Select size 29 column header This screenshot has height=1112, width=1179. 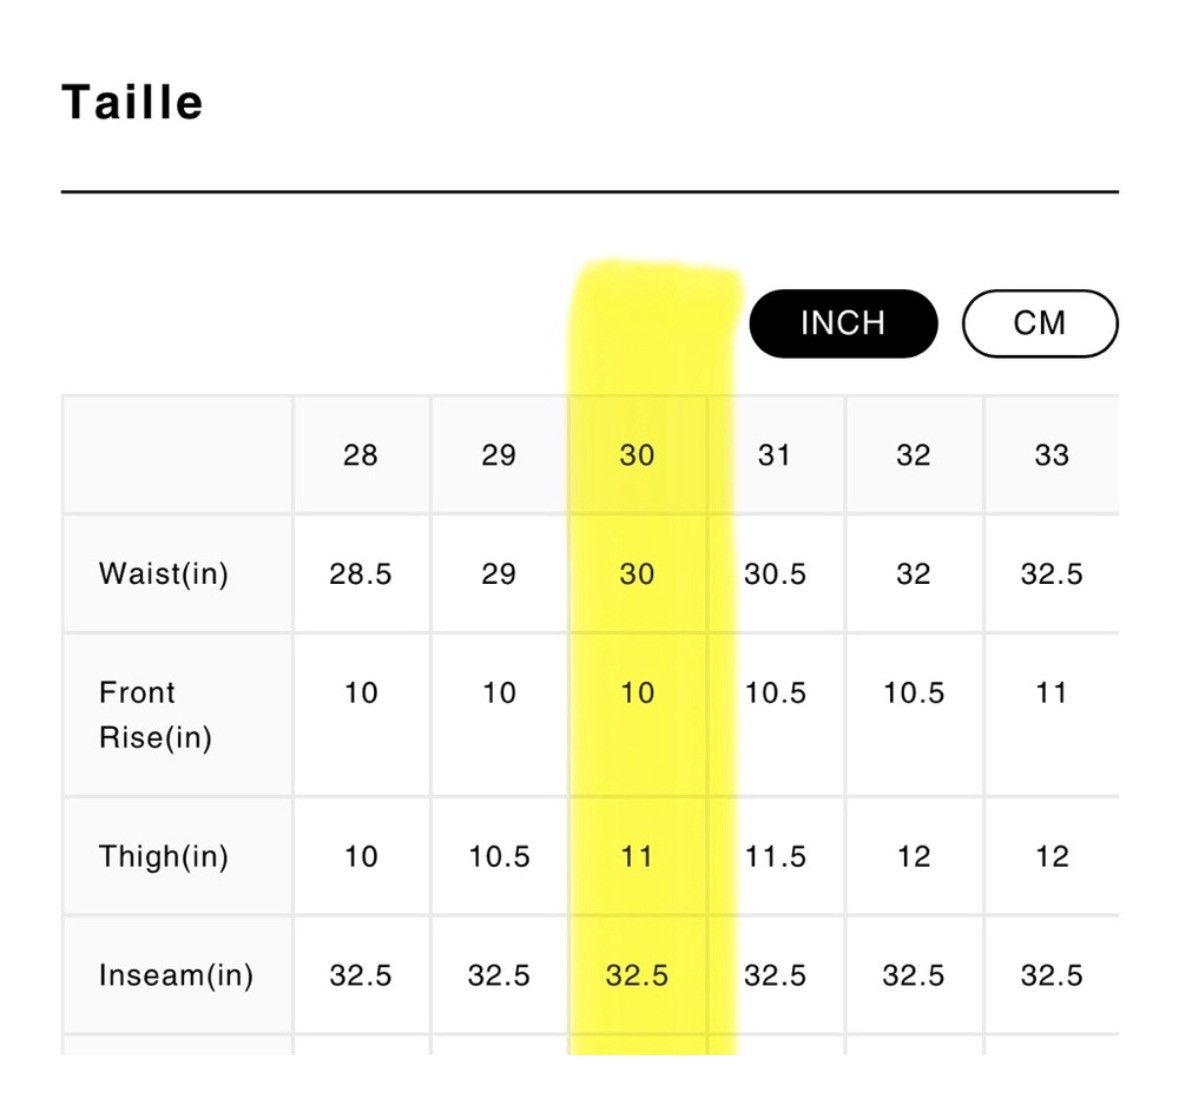pyautogui.click(x=499, y=455)
